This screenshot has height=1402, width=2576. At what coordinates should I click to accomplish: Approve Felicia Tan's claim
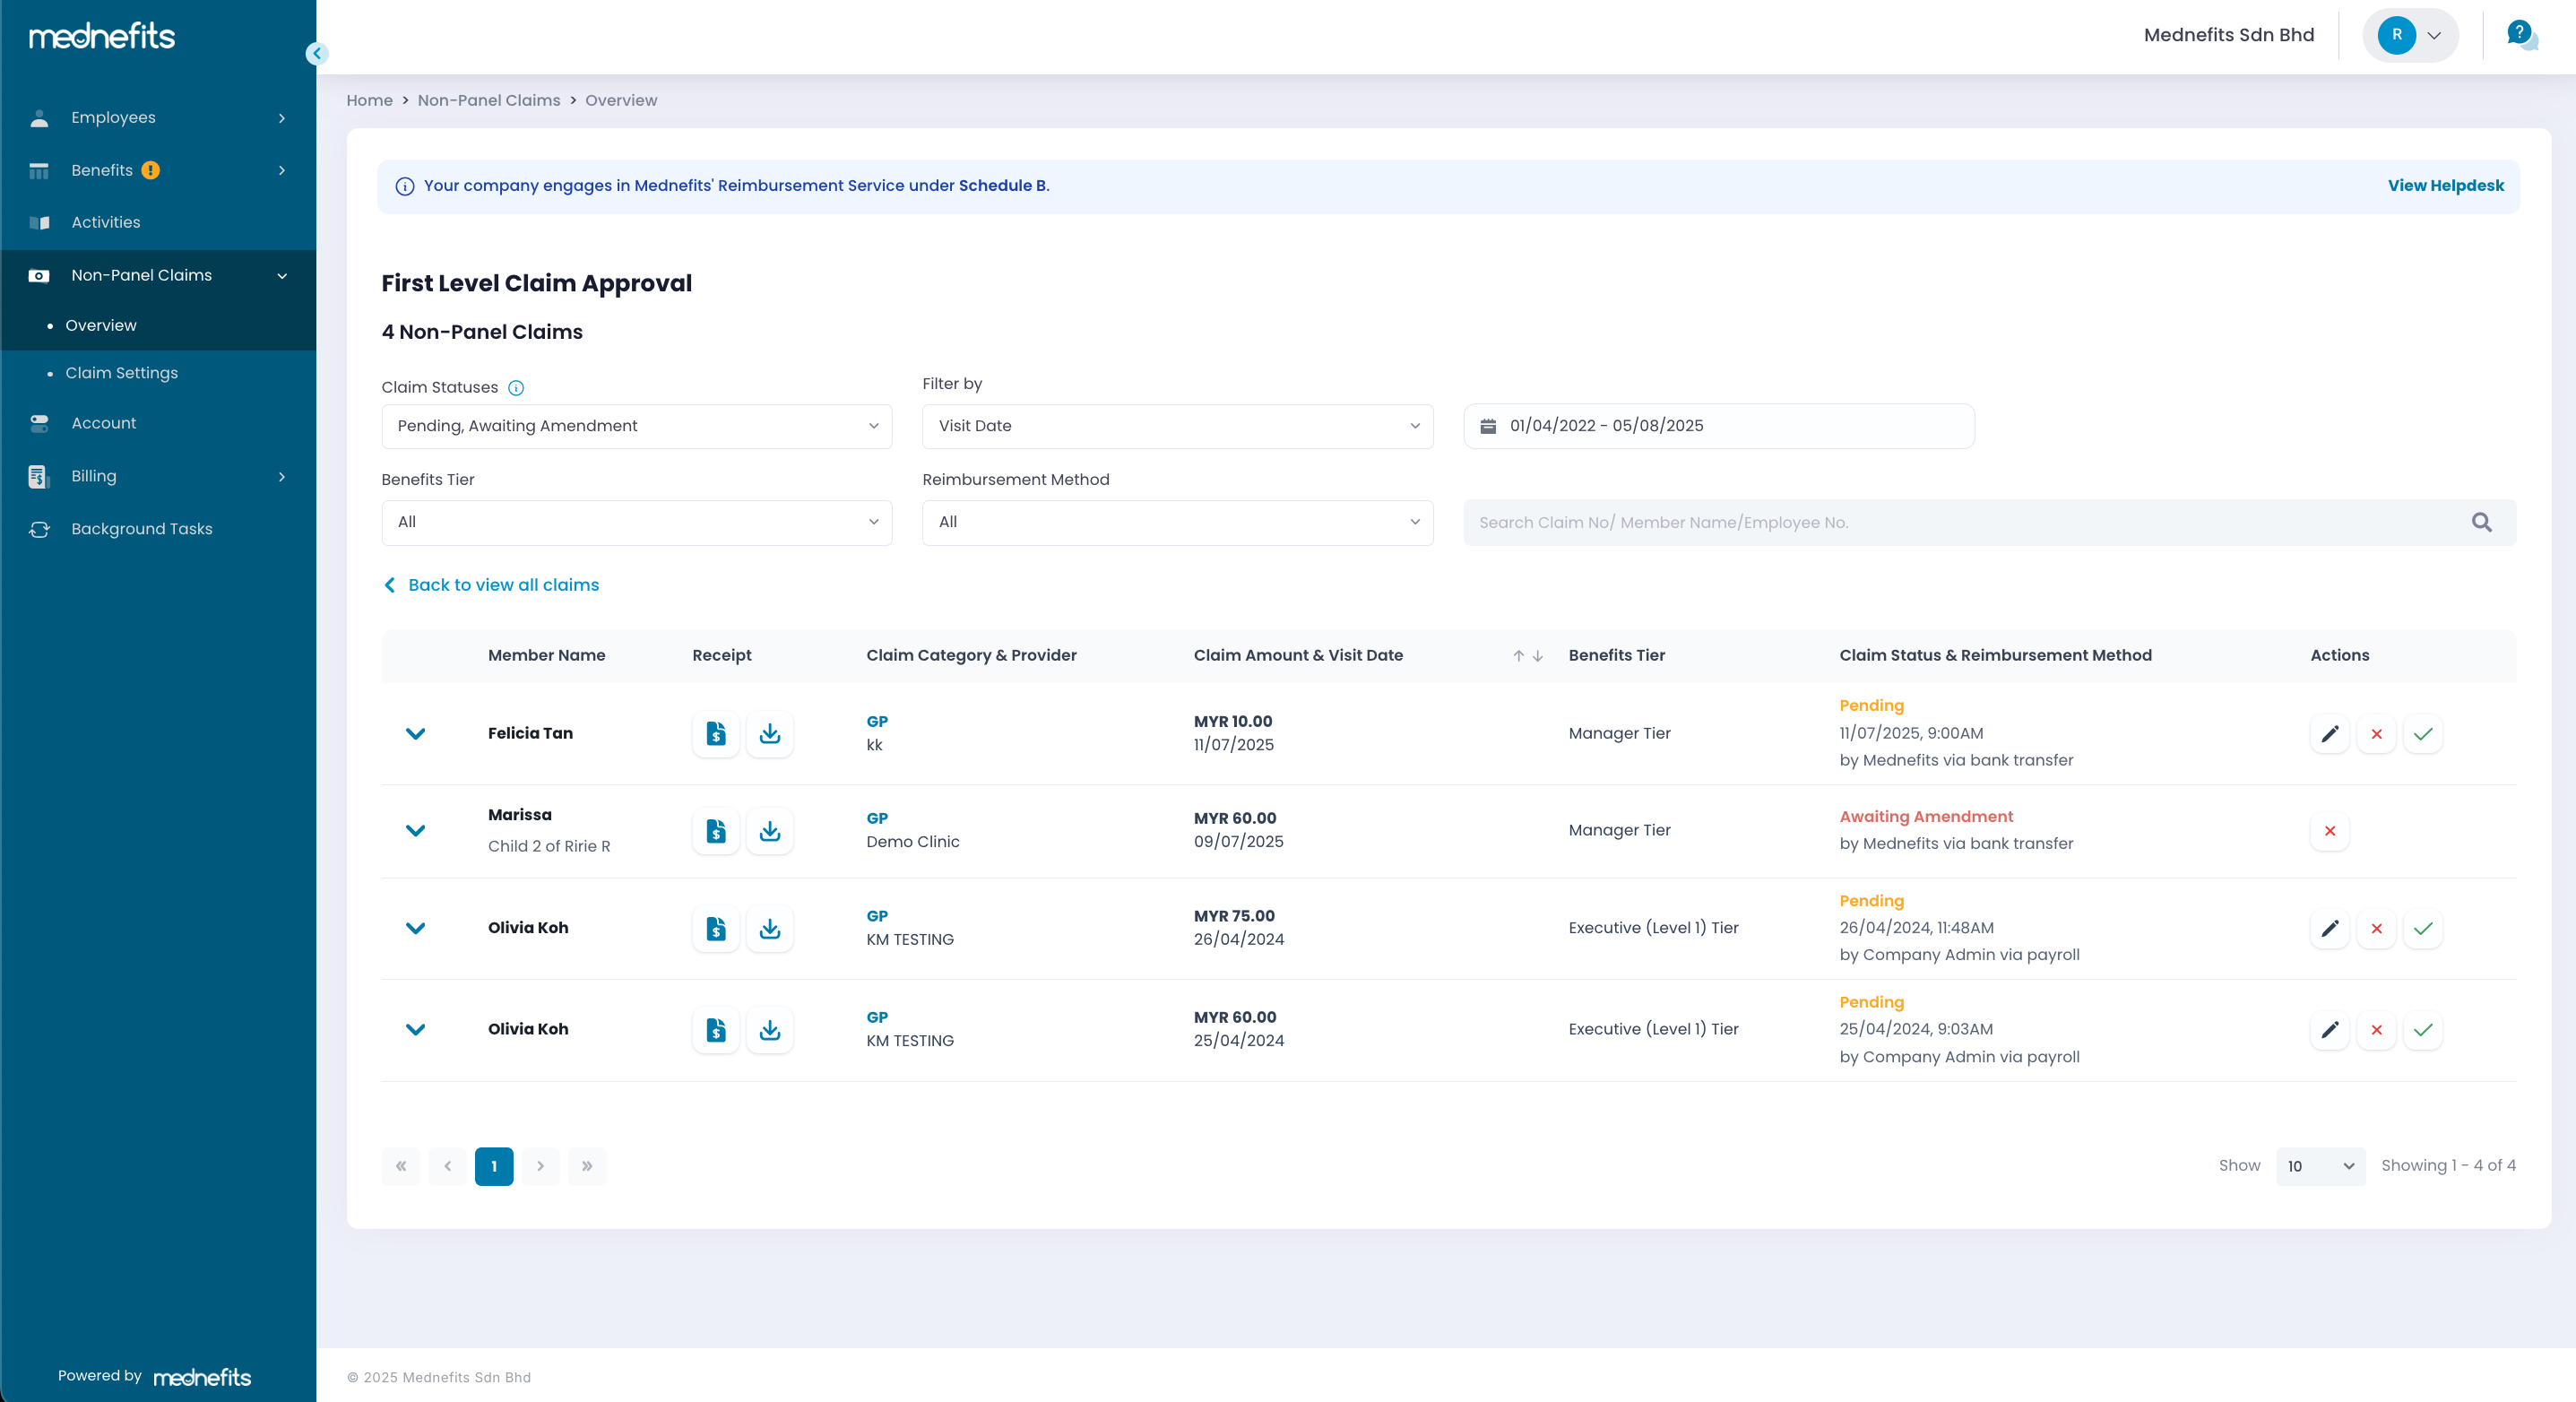click(x=2423, y=733)
